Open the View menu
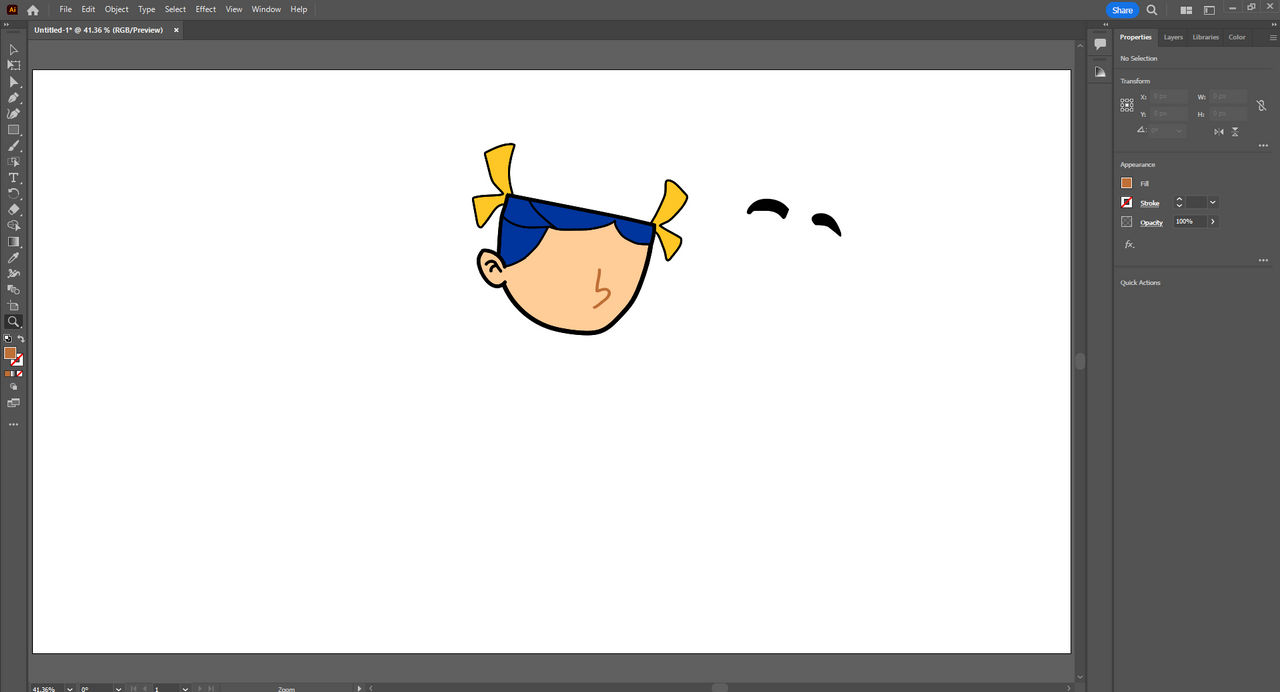This screenshot has width=1280, height=692. pyautogui.click(x=234, y=9)
